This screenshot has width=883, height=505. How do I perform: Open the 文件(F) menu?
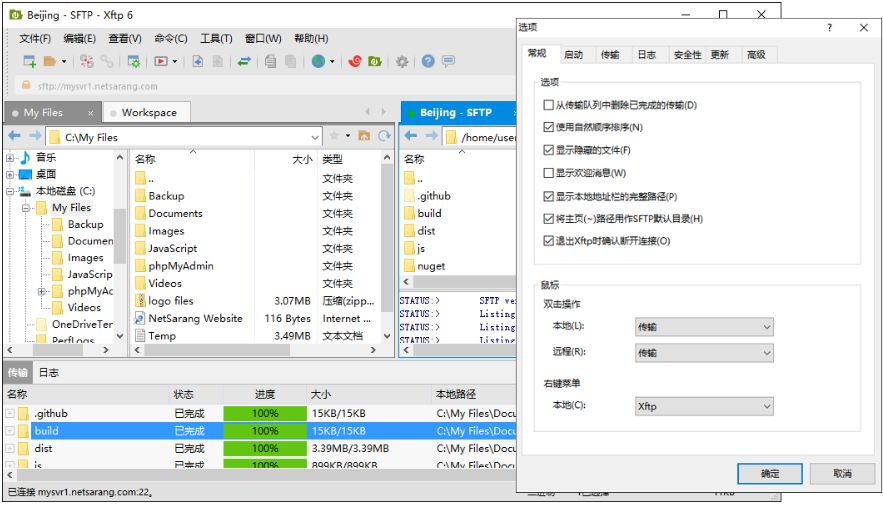tap(34, 38)
